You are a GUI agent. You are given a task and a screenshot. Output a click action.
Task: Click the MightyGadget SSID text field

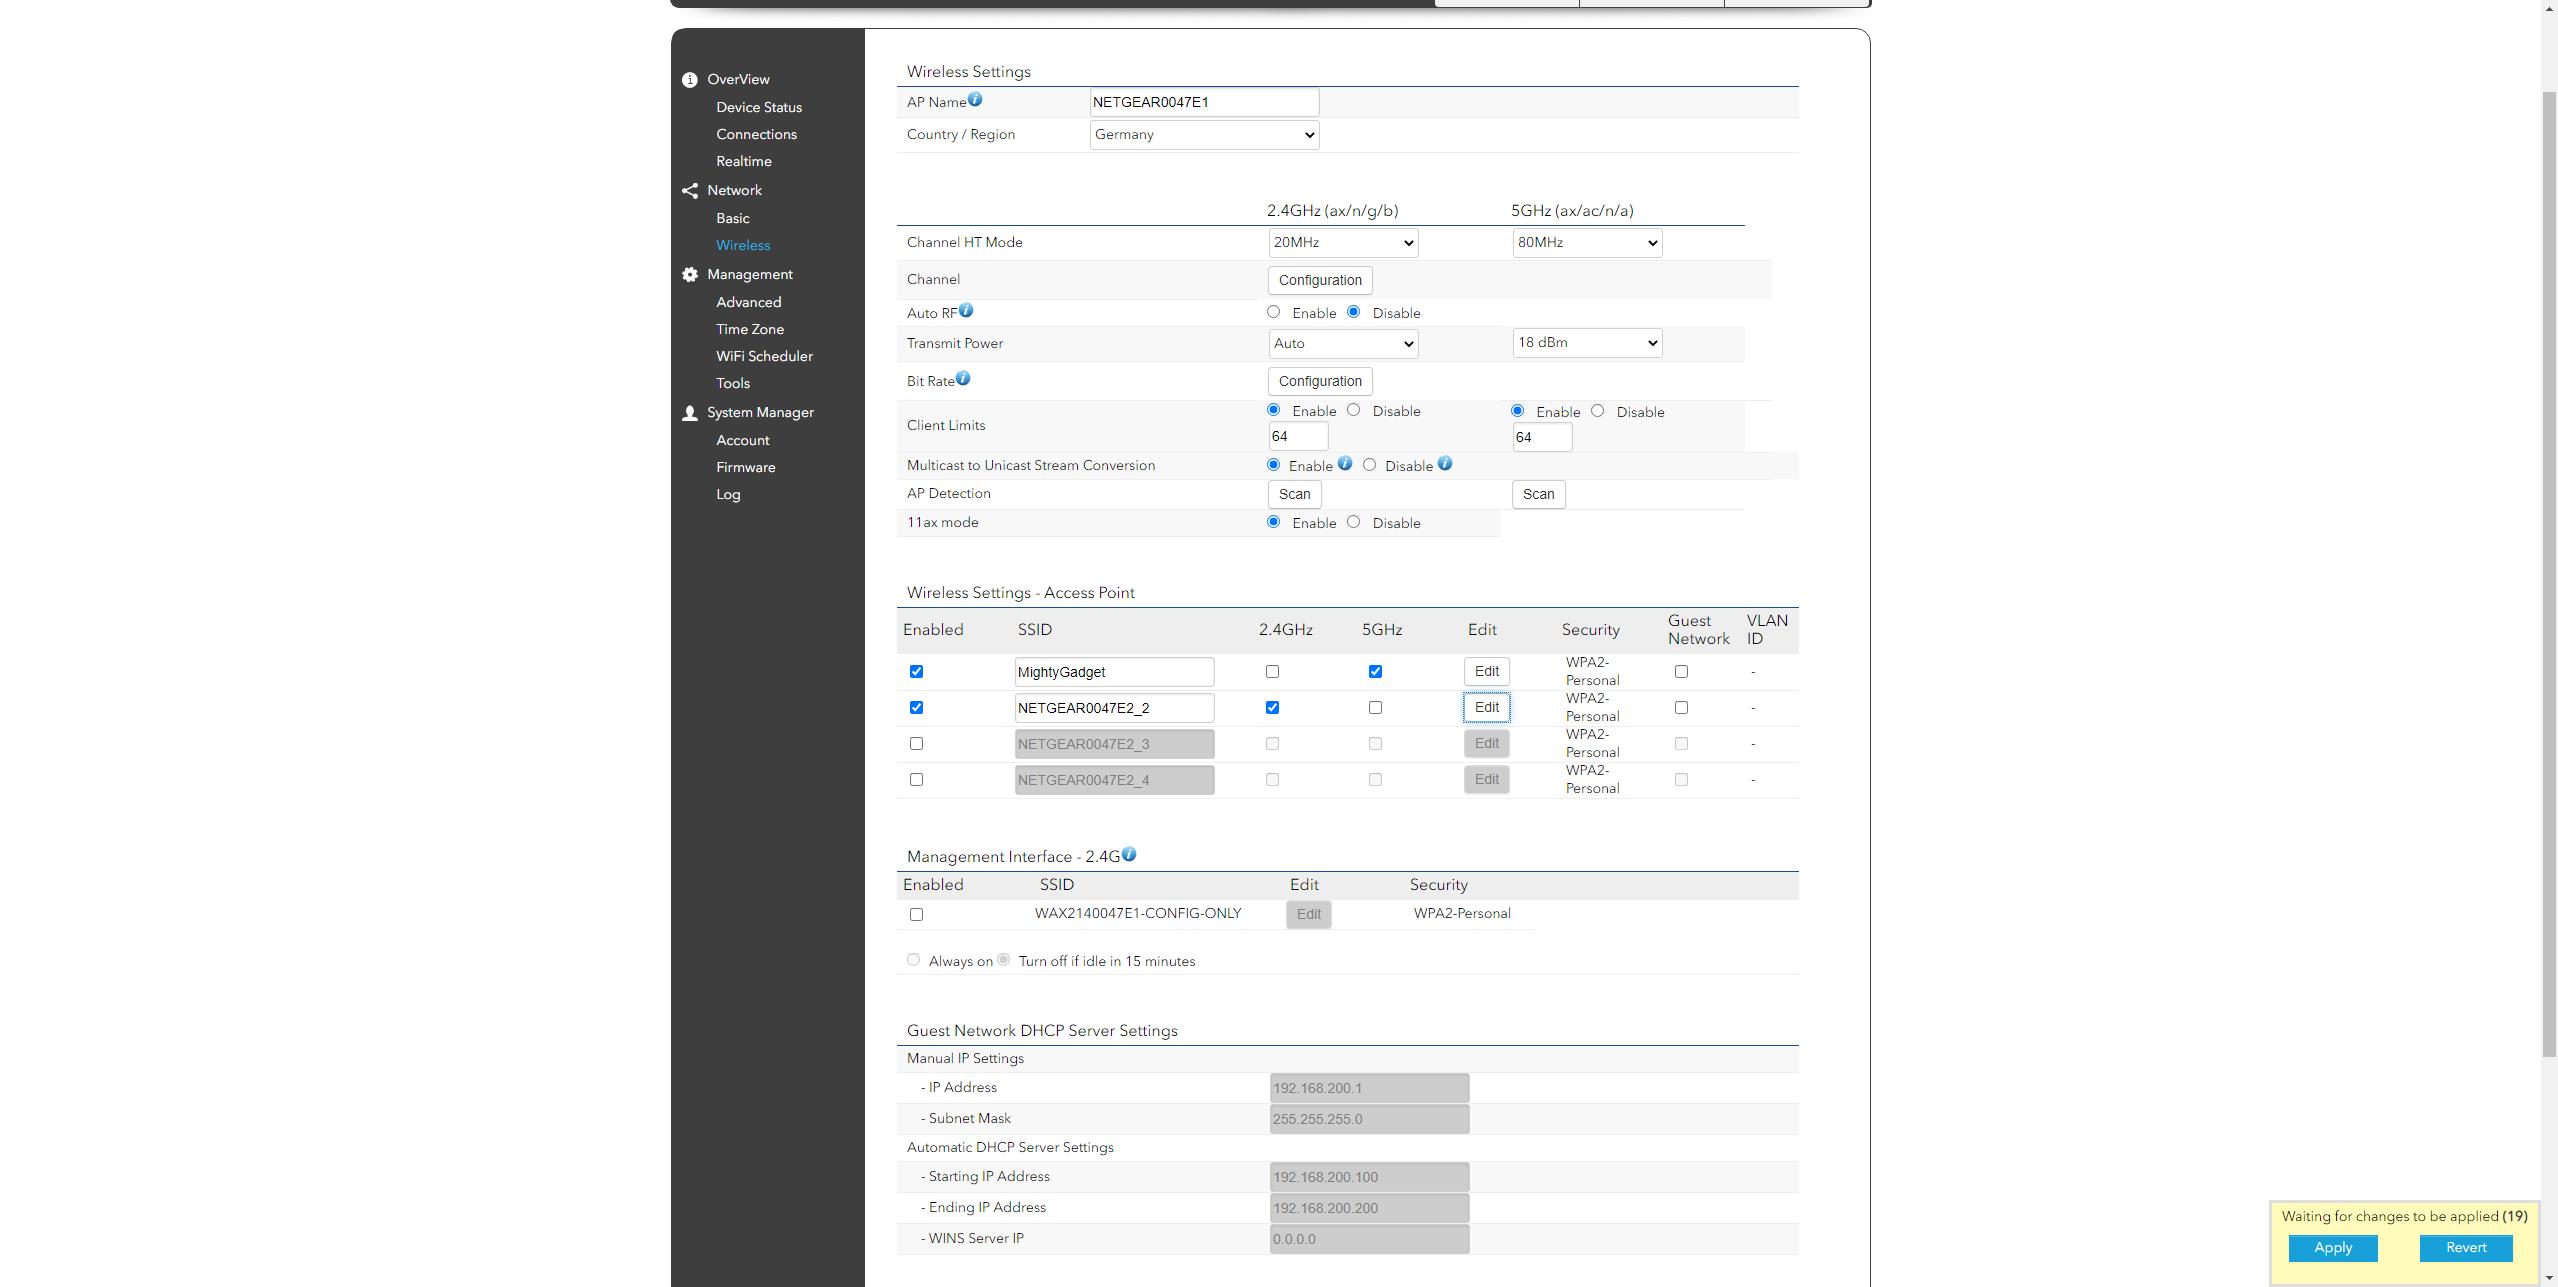(x=1114, y=672)
